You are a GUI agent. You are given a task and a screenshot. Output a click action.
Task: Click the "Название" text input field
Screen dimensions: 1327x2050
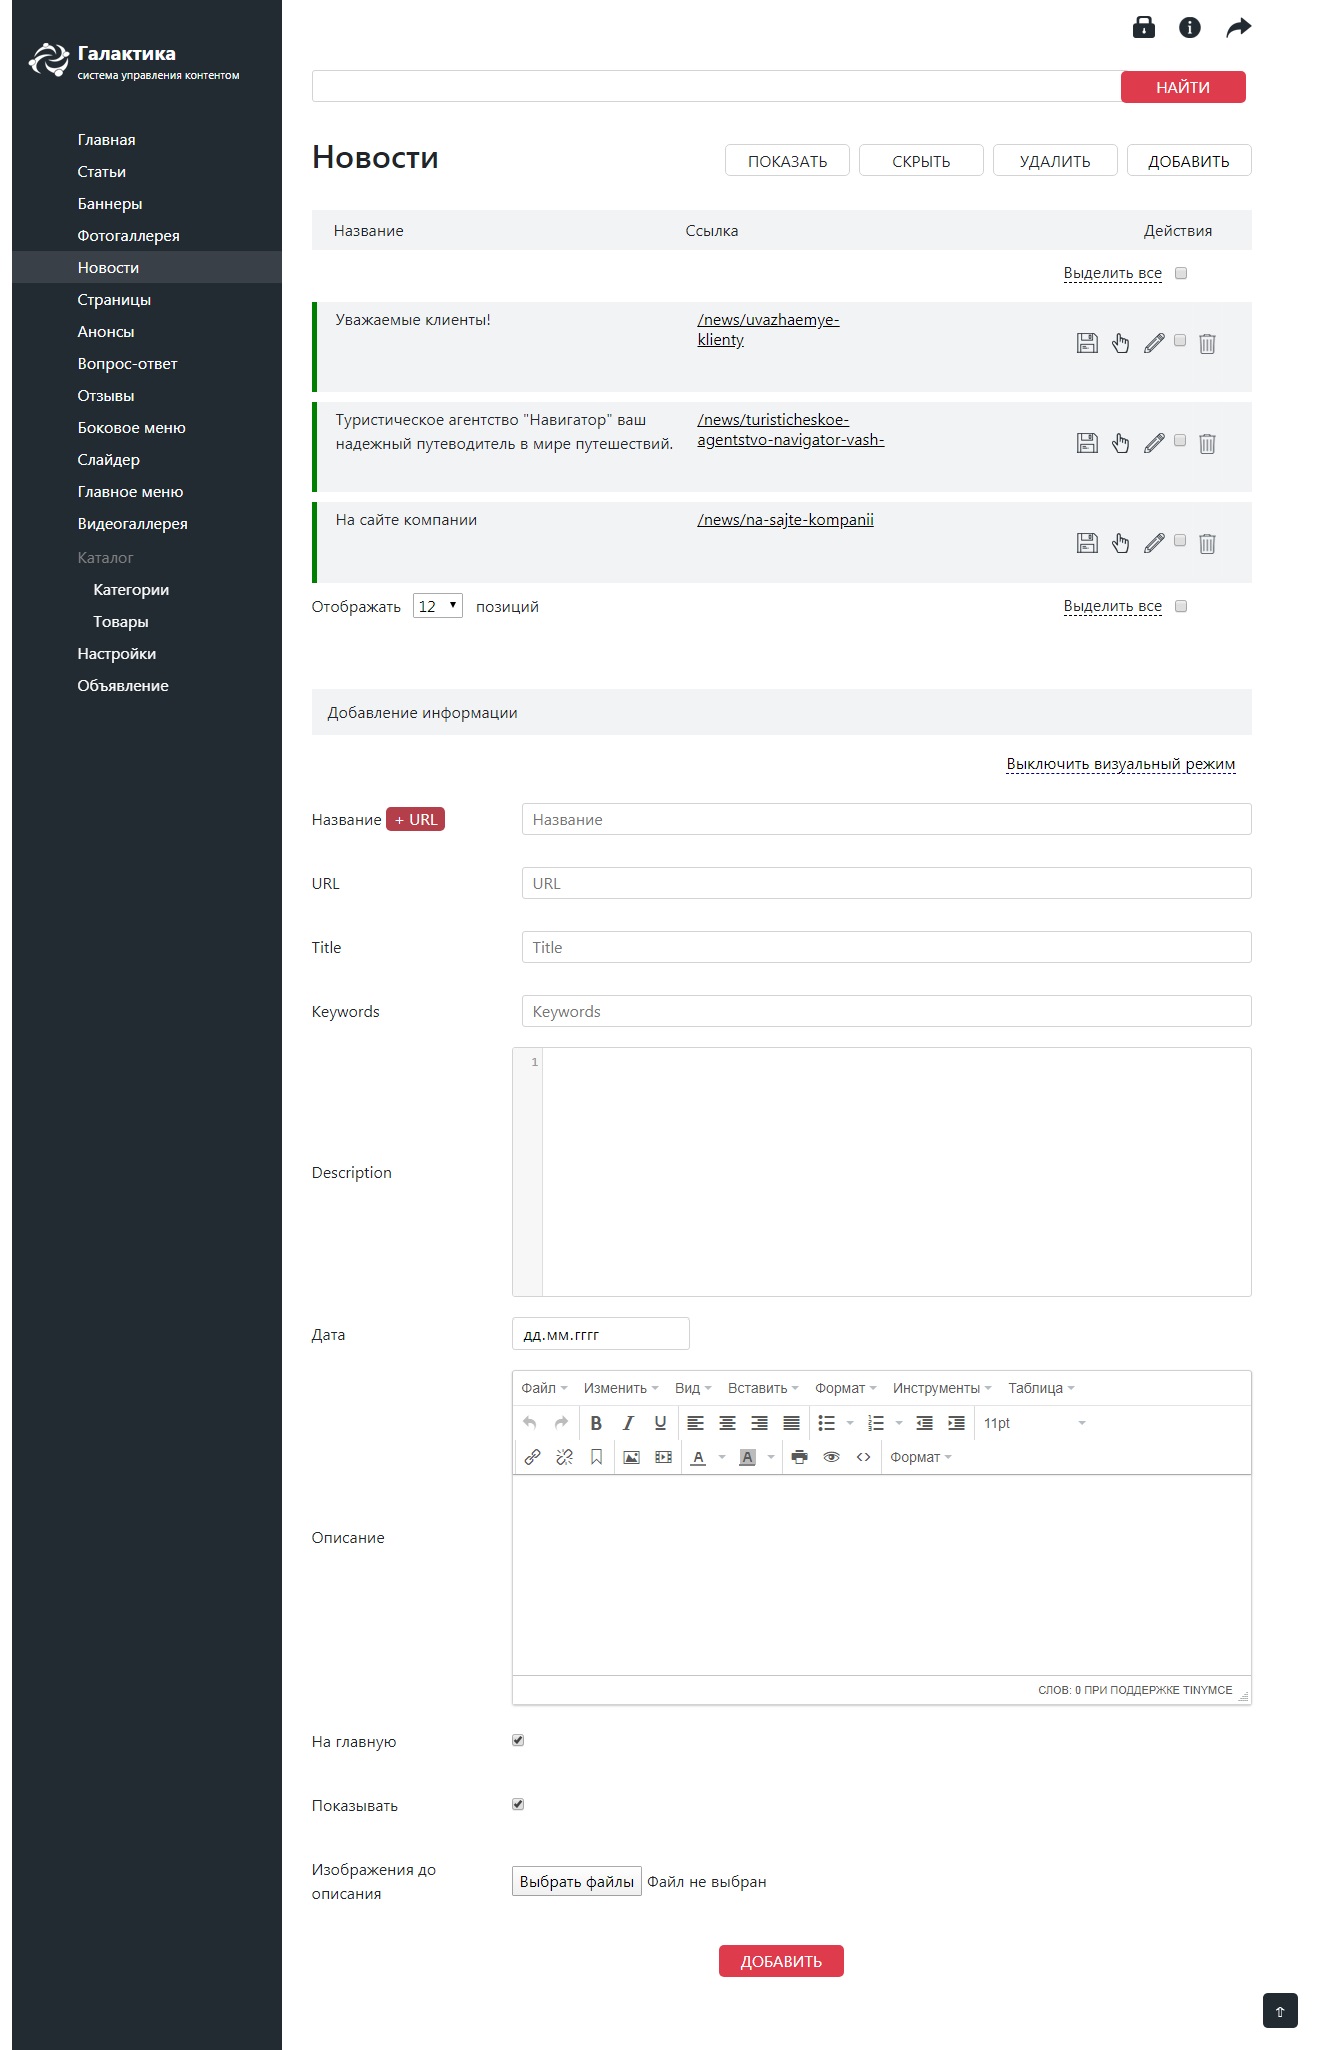(886, 819)
